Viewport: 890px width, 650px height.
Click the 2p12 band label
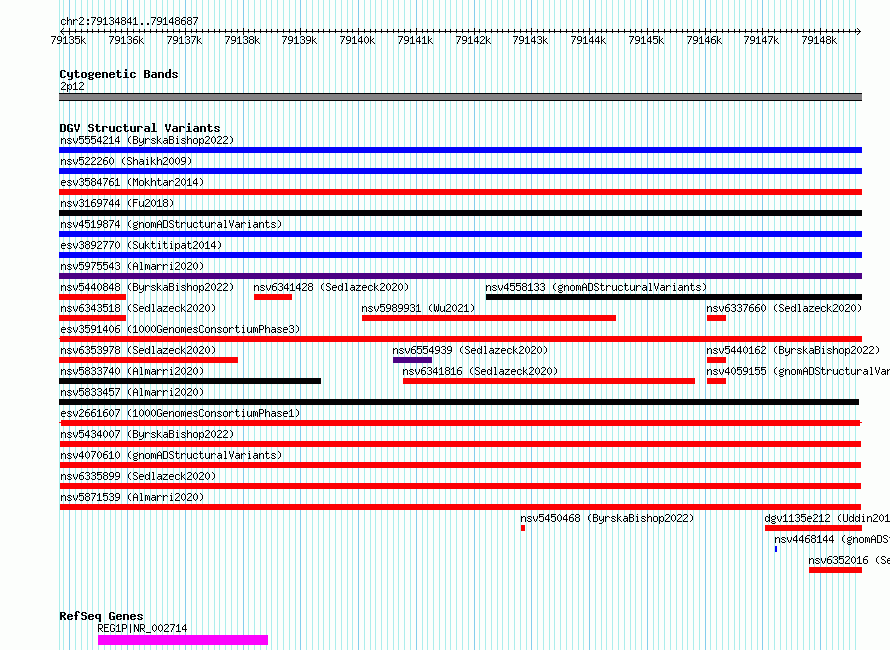[72, 86]
